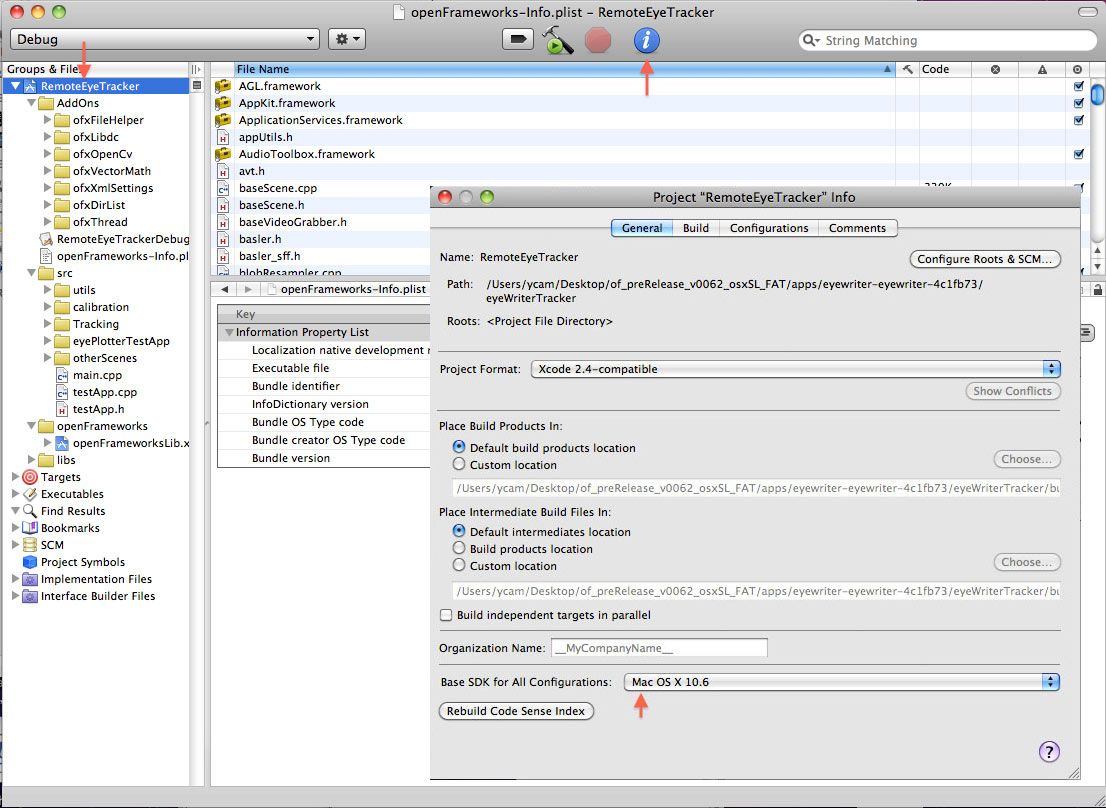Viewport: 1106px width, 808px height.
Task: Open the gear Action menu in toolbar
Action: (346, 39)
